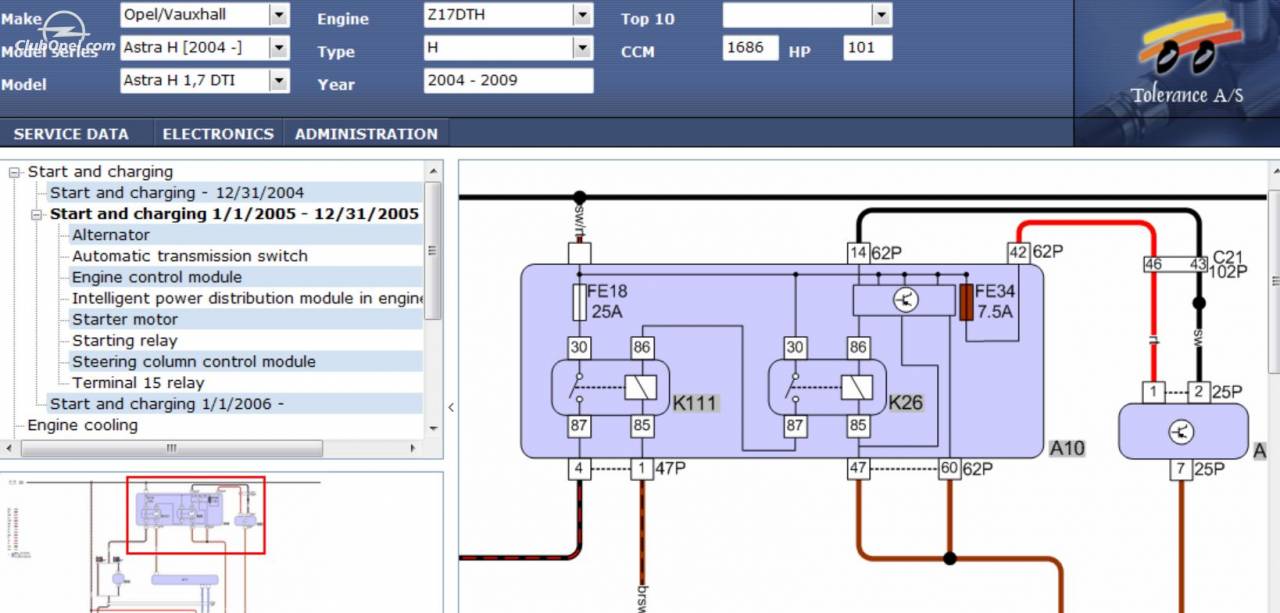Select the Terminal 15 relay item
Screen dimensions: 1280x613
[138, 383]
